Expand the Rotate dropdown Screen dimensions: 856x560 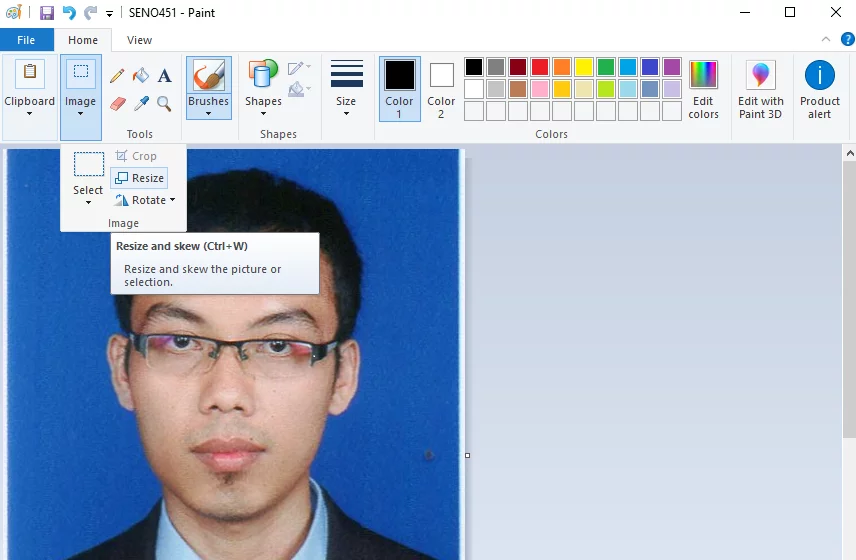coord(146,200)
